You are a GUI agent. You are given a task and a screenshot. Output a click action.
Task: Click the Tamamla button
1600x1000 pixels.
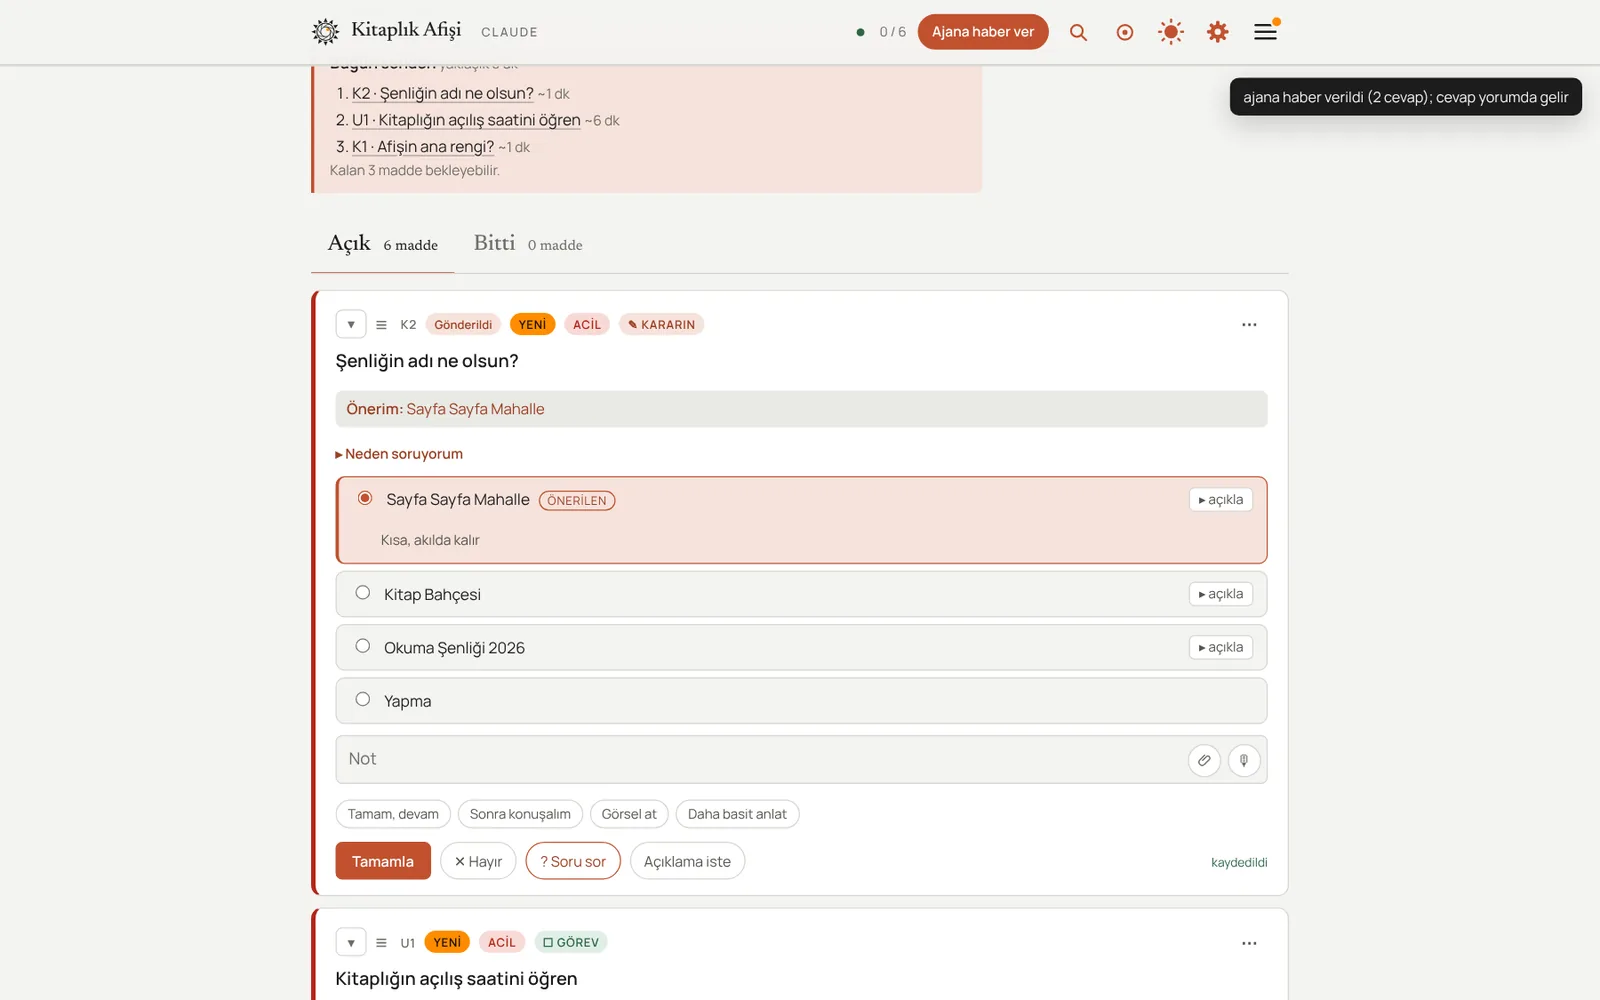pyautogui.click(x=383, y=861)
